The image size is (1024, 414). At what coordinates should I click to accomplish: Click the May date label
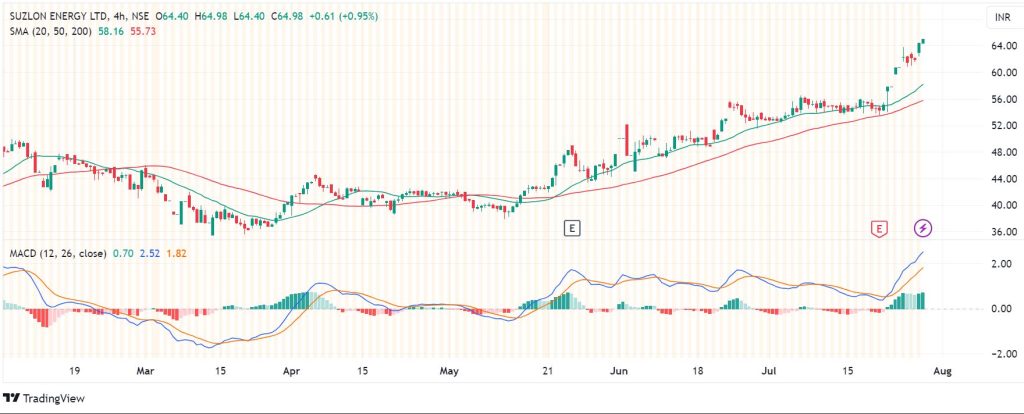coord(448,371)
